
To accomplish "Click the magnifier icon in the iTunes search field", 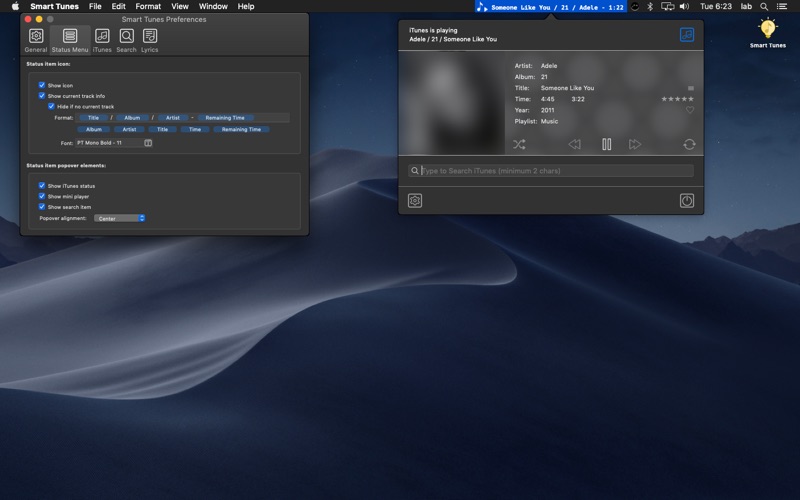I will 415,171.
